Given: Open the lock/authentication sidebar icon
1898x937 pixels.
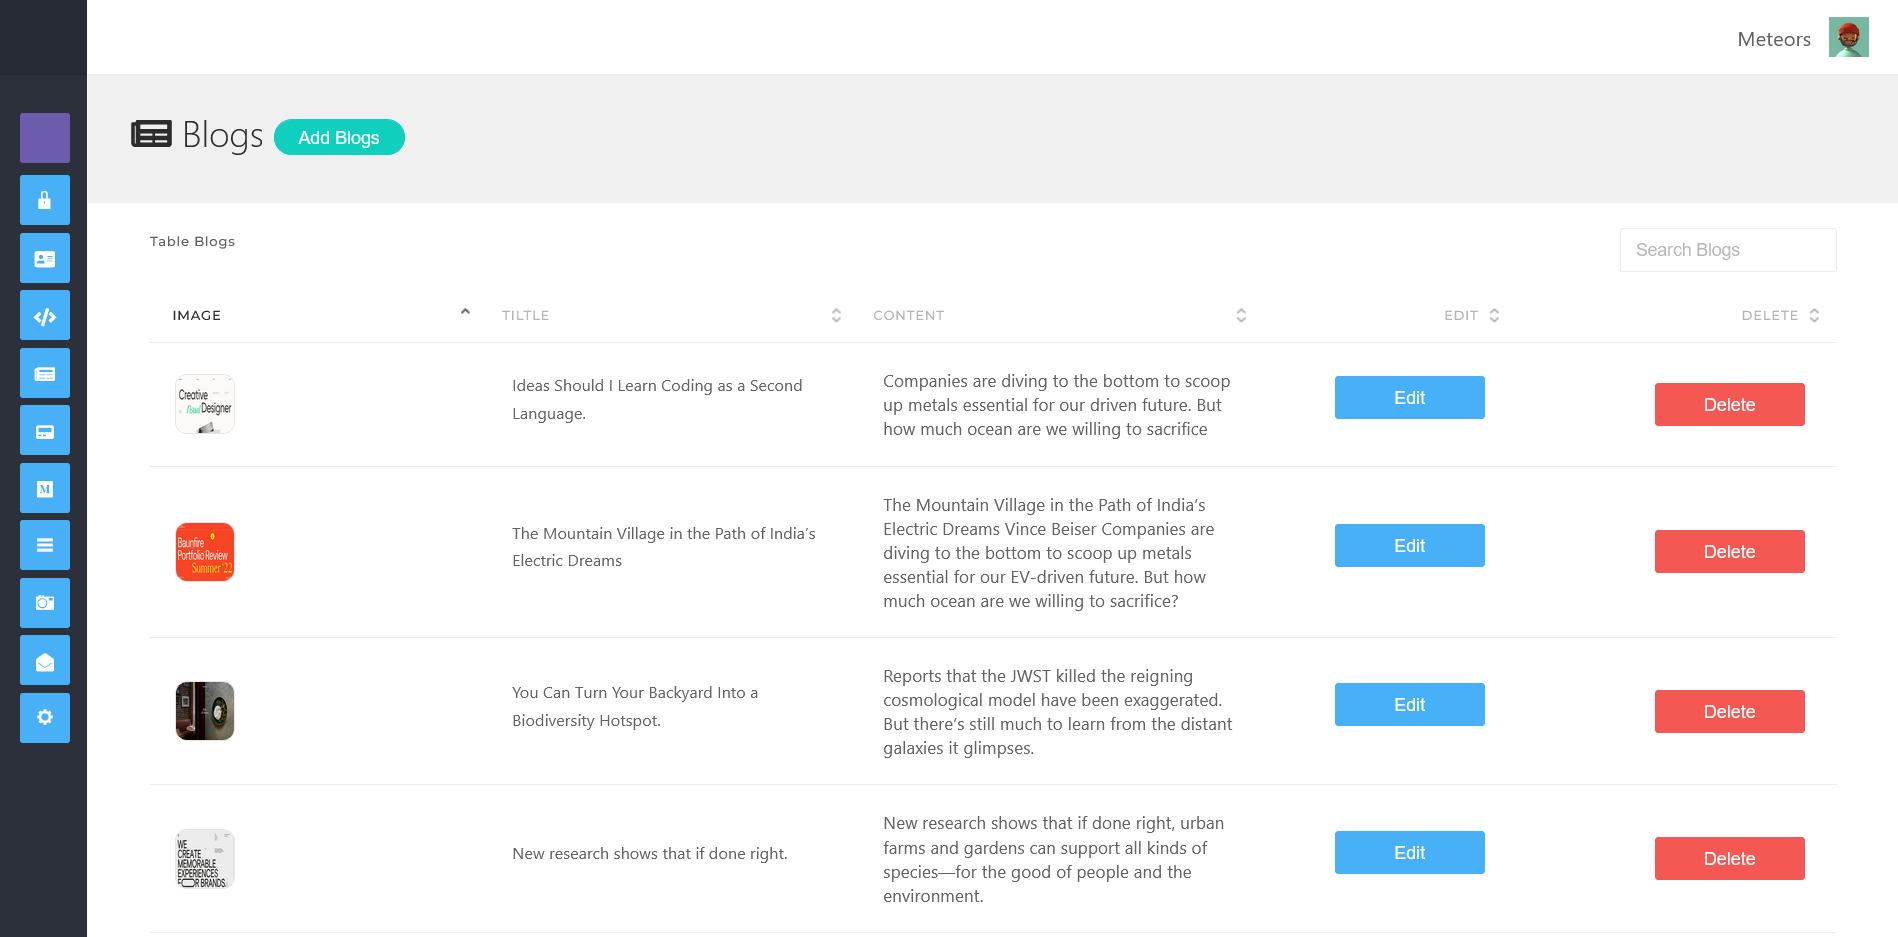Looking at the screenshot, I should (x=44, y=200).
